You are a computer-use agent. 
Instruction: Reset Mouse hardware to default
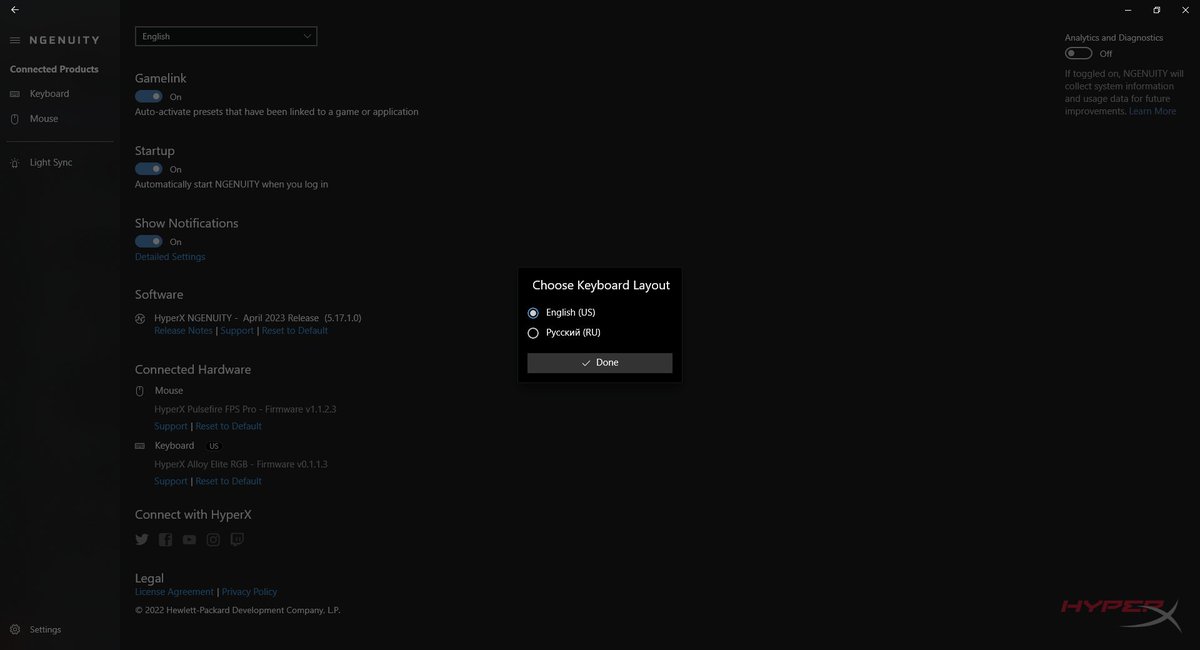(228, 426)
